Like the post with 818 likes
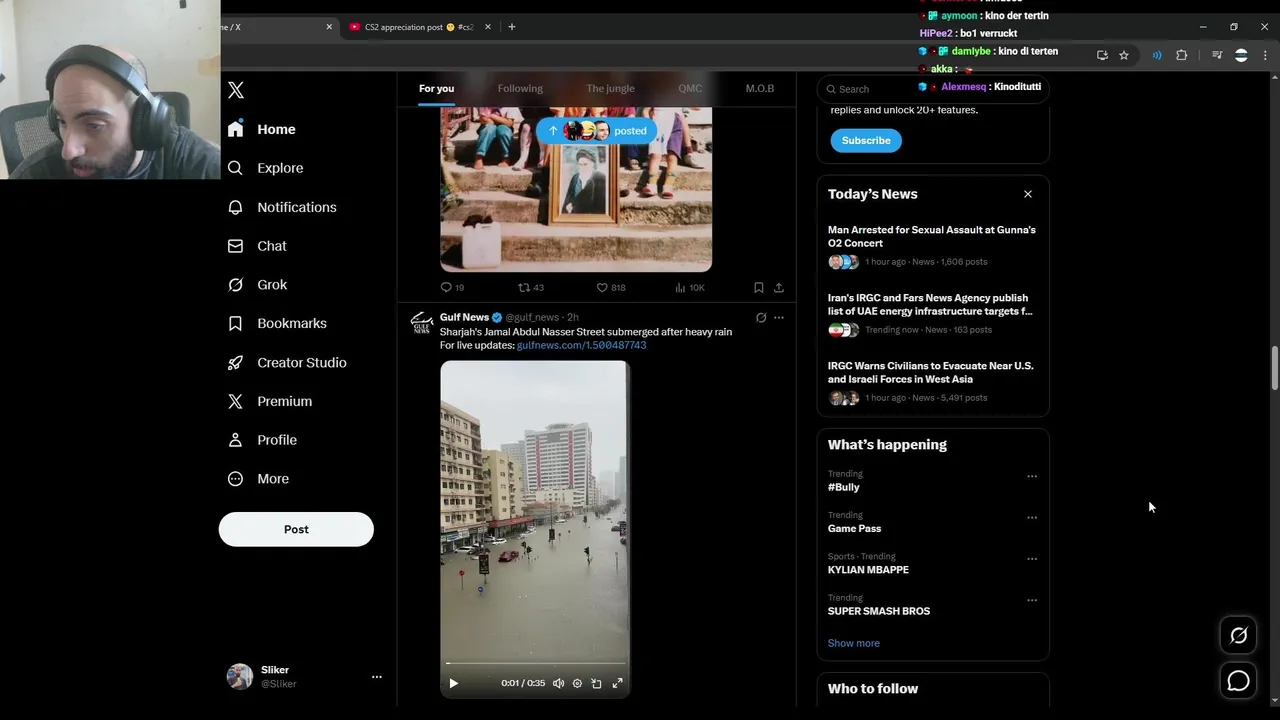This screenshot has width=1280, height=720. click(x=602, y=288)
